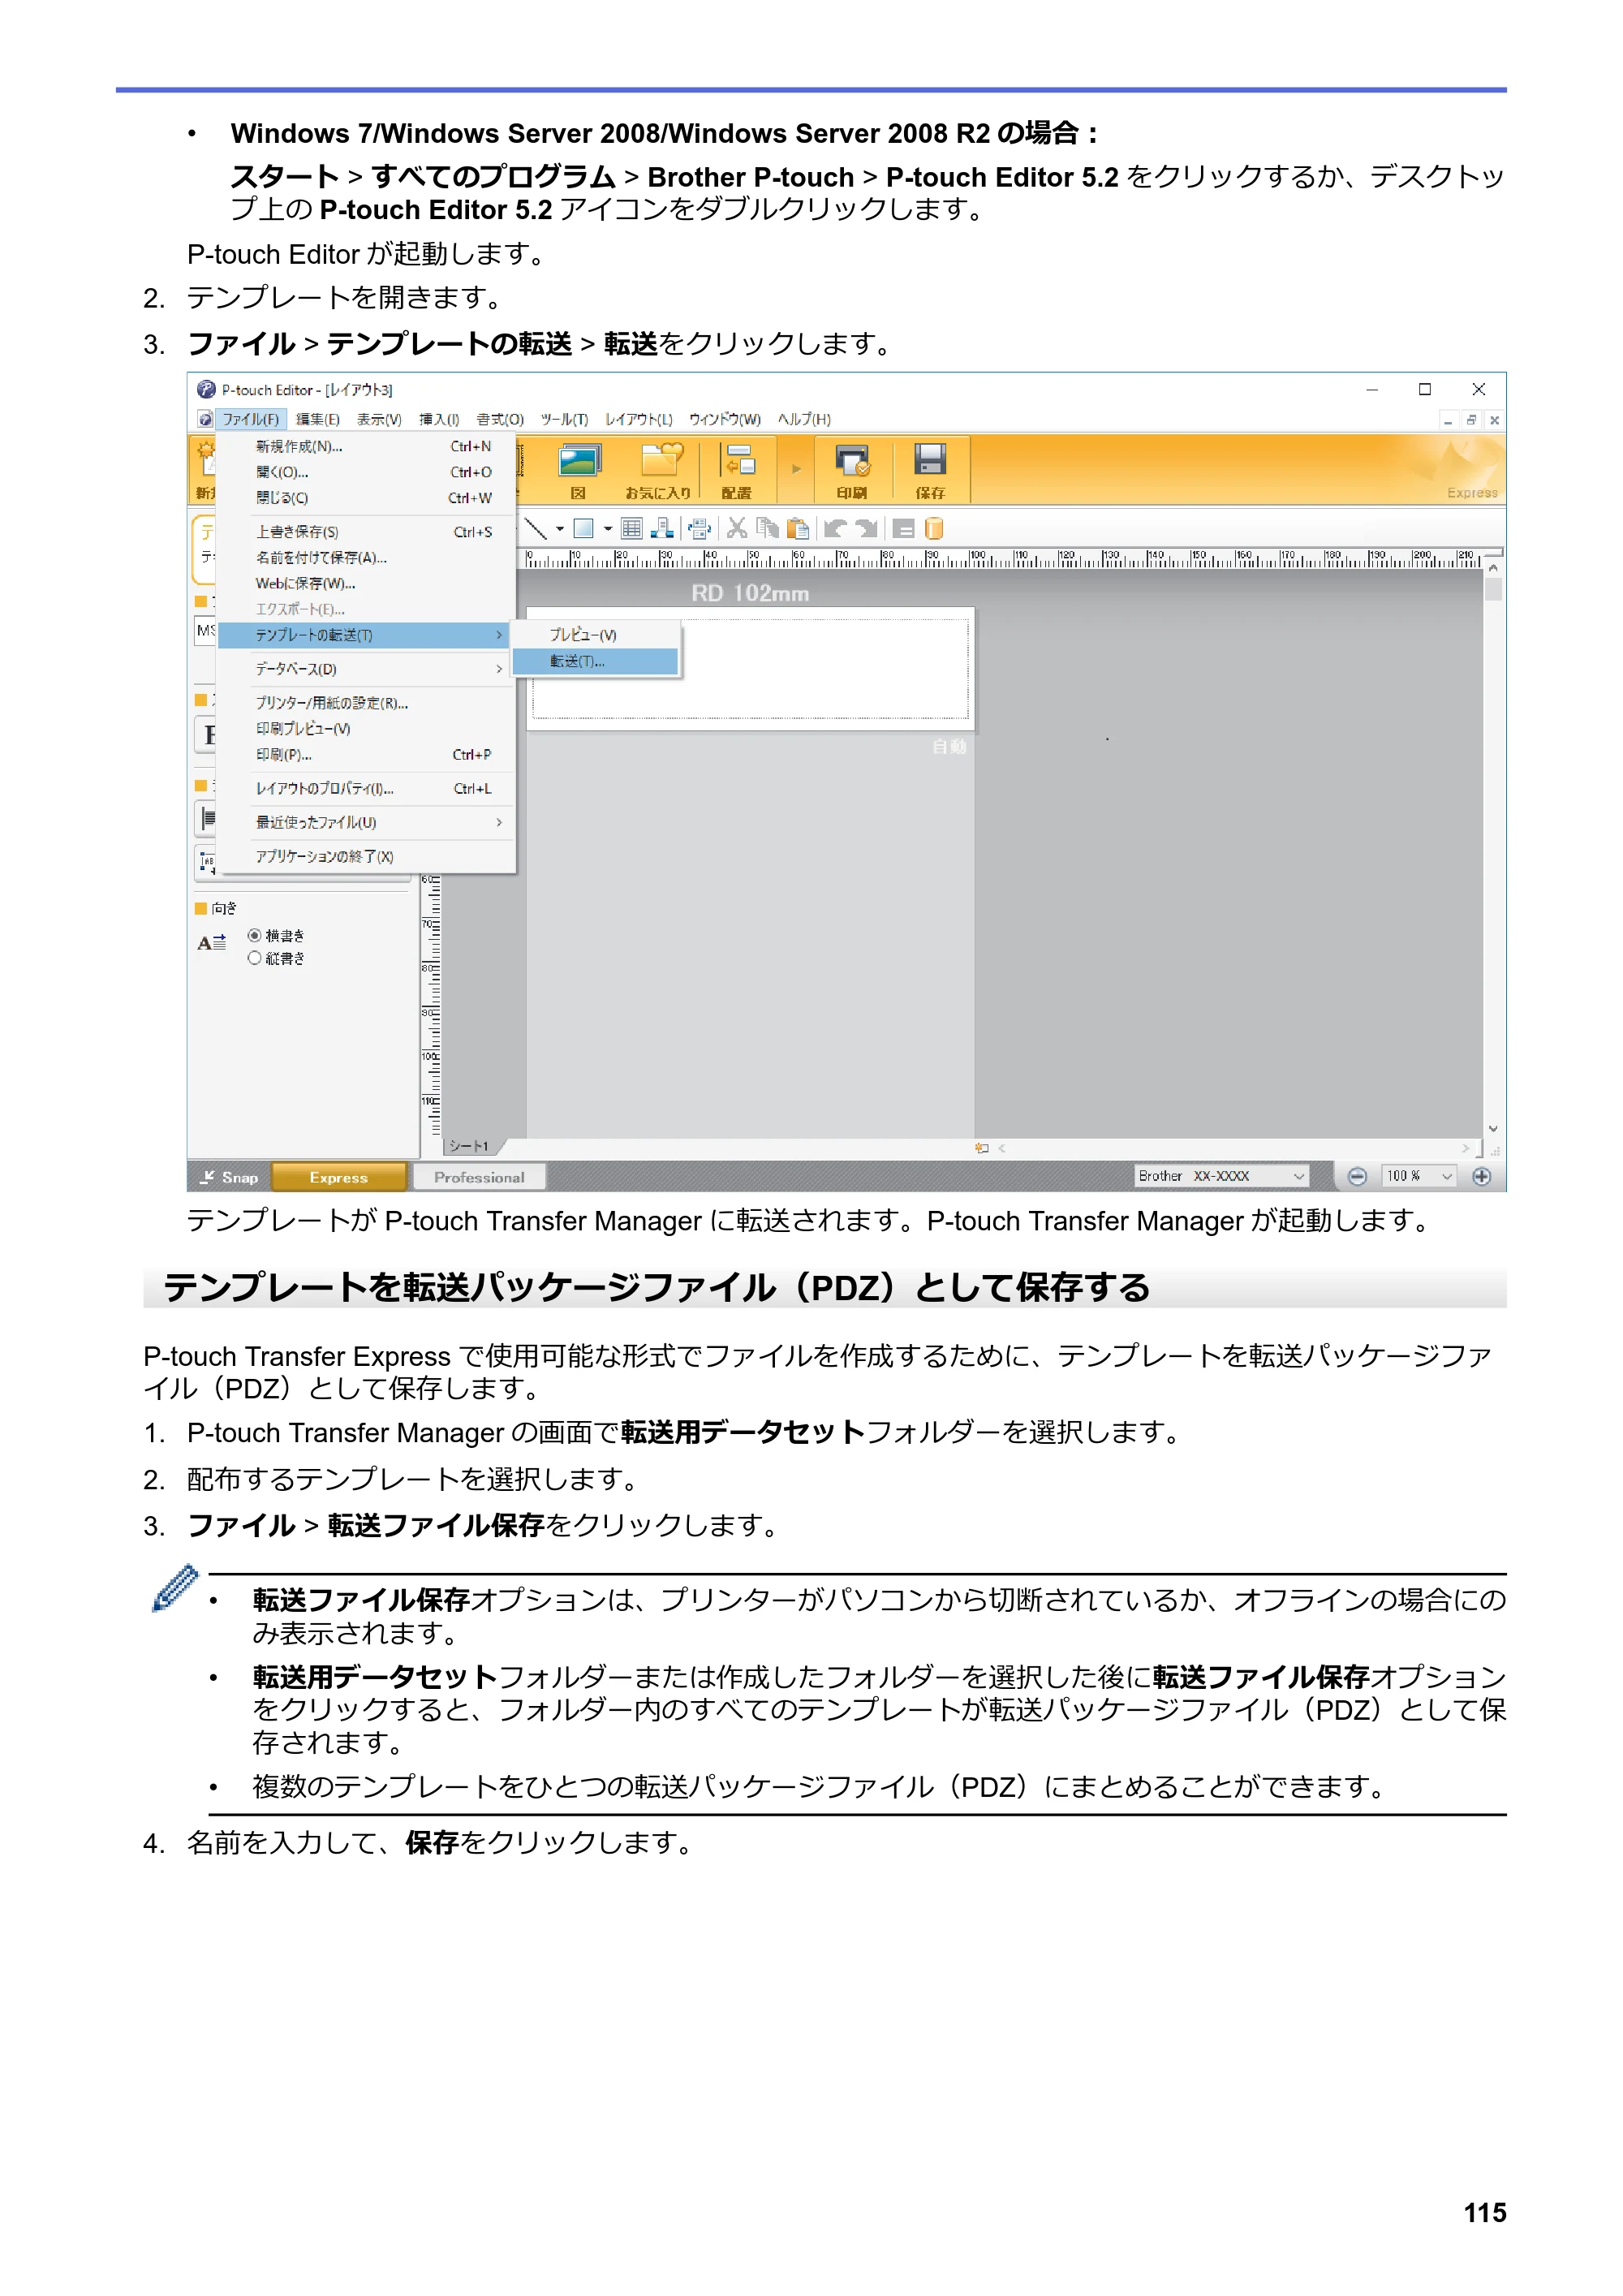Choose プレビュー(V) in the submenu
The height and width of the screenshot is (2296, 1623).
(x=595, y=636)
